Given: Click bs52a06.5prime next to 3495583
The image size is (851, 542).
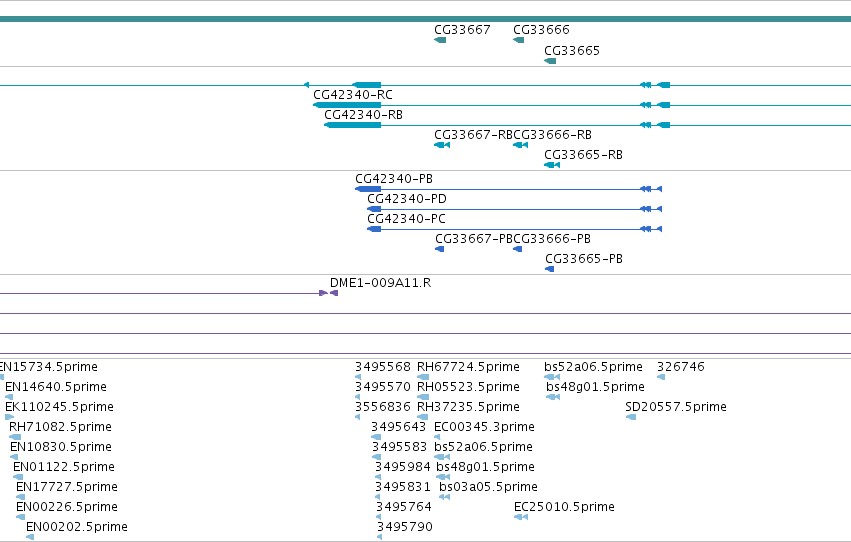Looking at the screenshot, I should [484, 448].
